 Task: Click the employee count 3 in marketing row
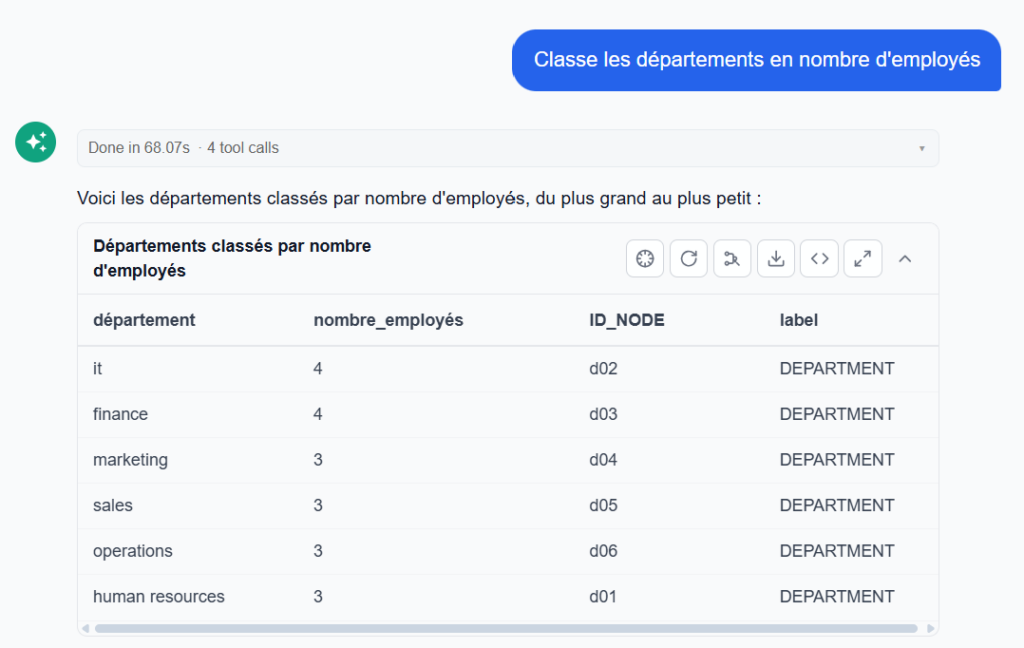pyautogui.click(x=318, y=460)
